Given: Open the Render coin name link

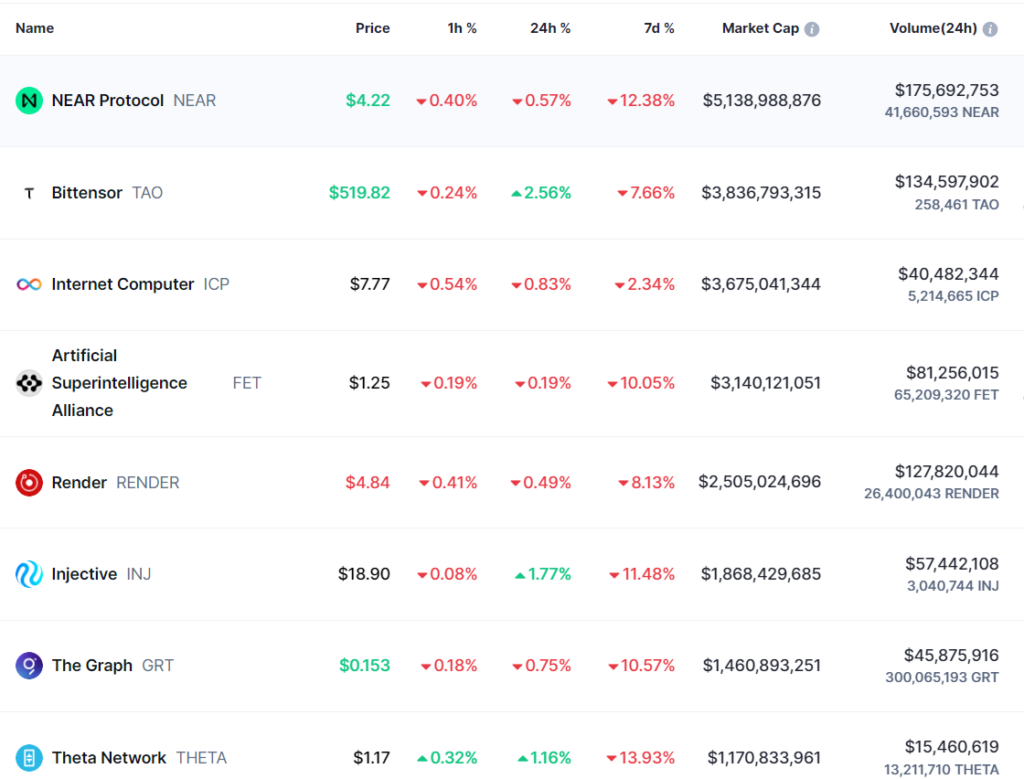Looking at the screenshot, I should point(79,483).
